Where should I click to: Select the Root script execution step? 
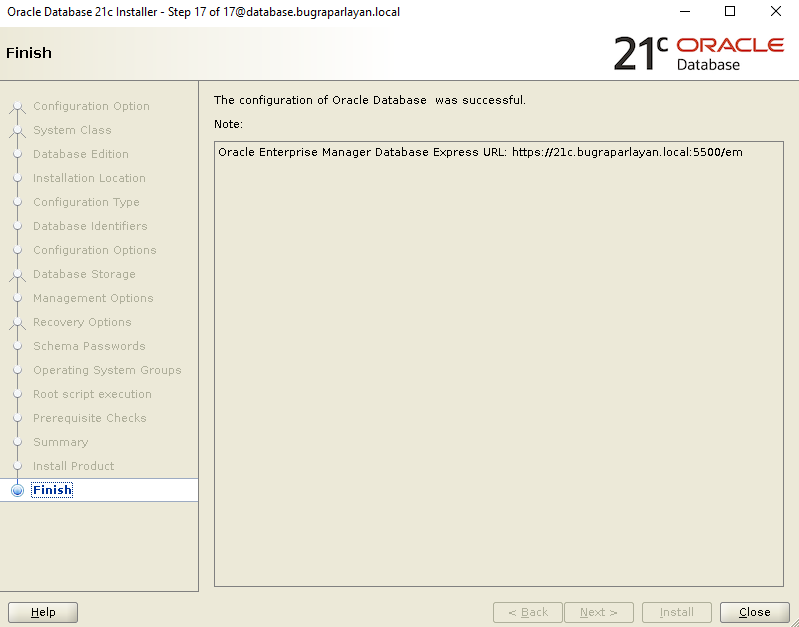coord(92,394)
